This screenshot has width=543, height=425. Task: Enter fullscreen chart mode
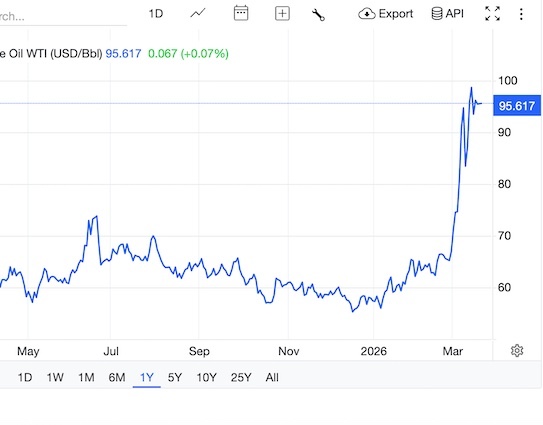coord(492,14)
